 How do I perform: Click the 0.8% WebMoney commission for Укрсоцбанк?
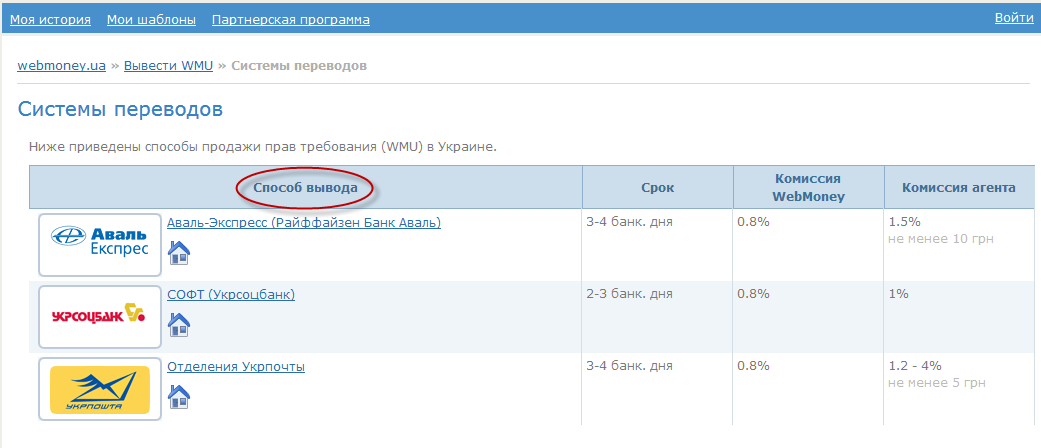point(753,293)
